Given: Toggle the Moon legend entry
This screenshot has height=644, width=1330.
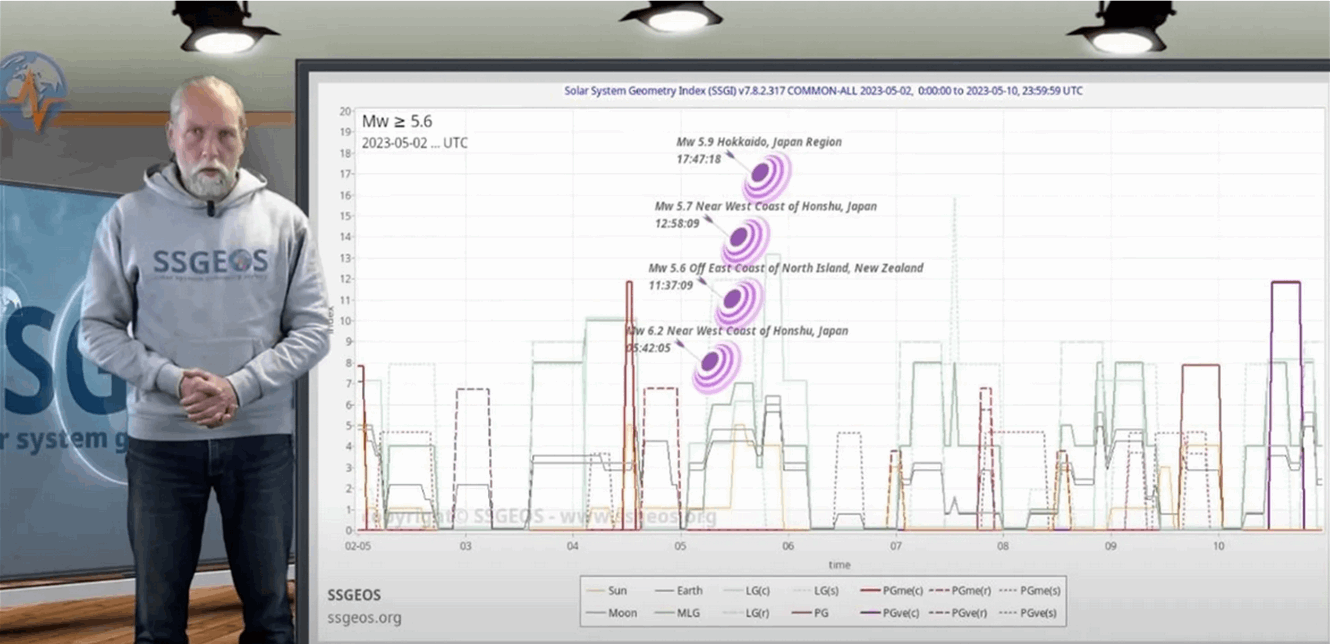Looking at the screenshot, I should click(611, 613).
